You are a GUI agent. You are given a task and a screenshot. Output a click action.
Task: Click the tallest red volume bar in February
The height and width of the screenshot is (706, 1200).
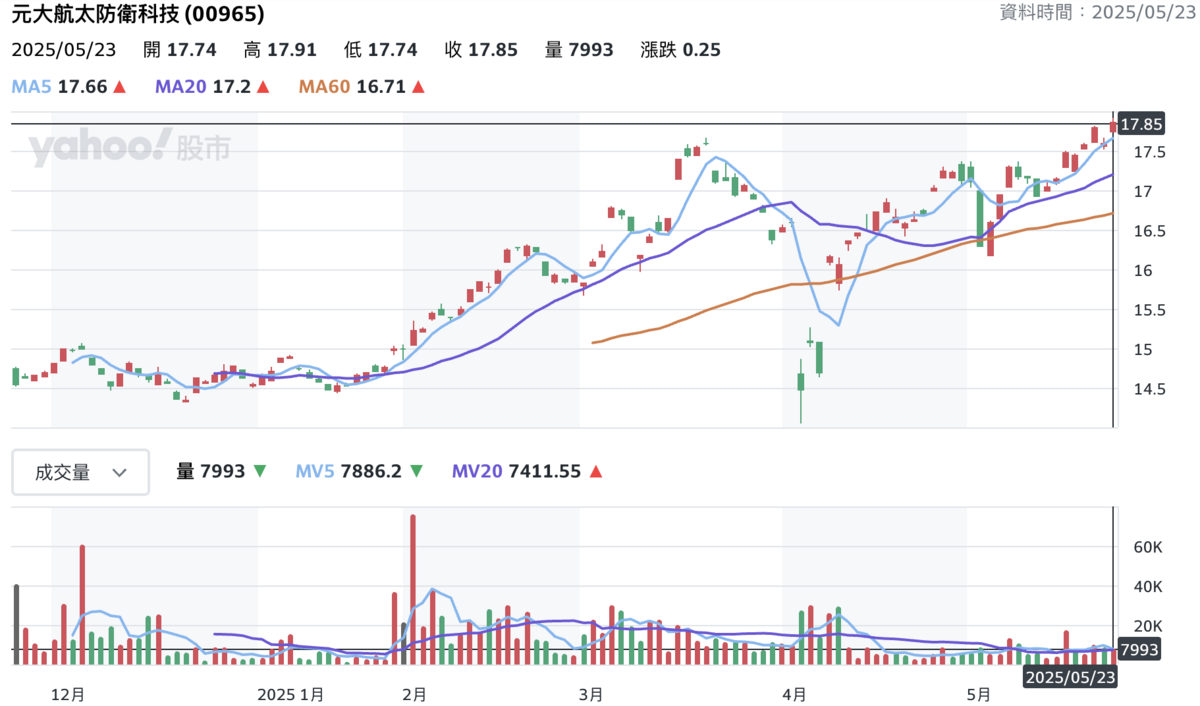(x=413, y=588)
